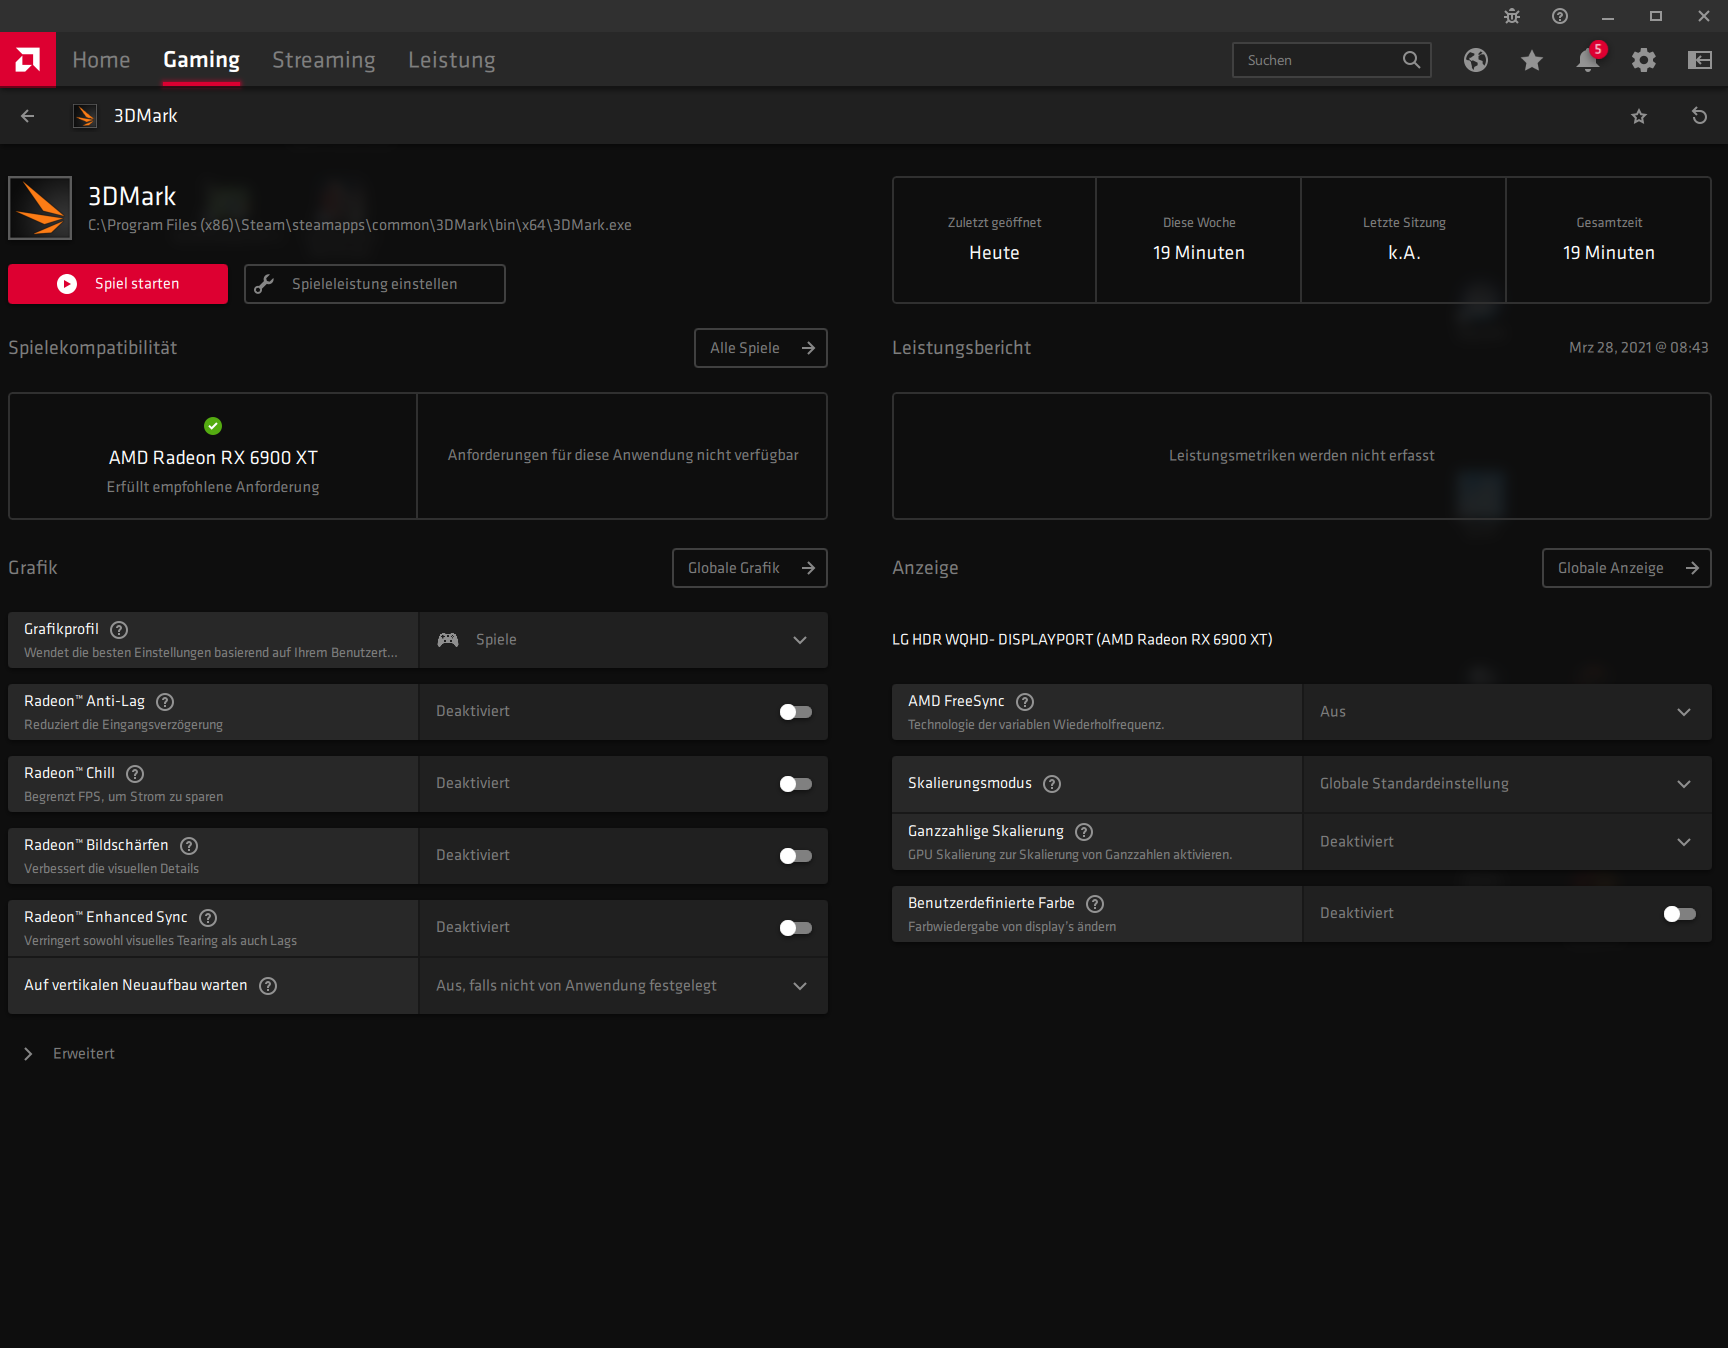Screen dimensions: 1728x1348
Task: Enable Radeon Chill toggle
Action: pos(796,784)
